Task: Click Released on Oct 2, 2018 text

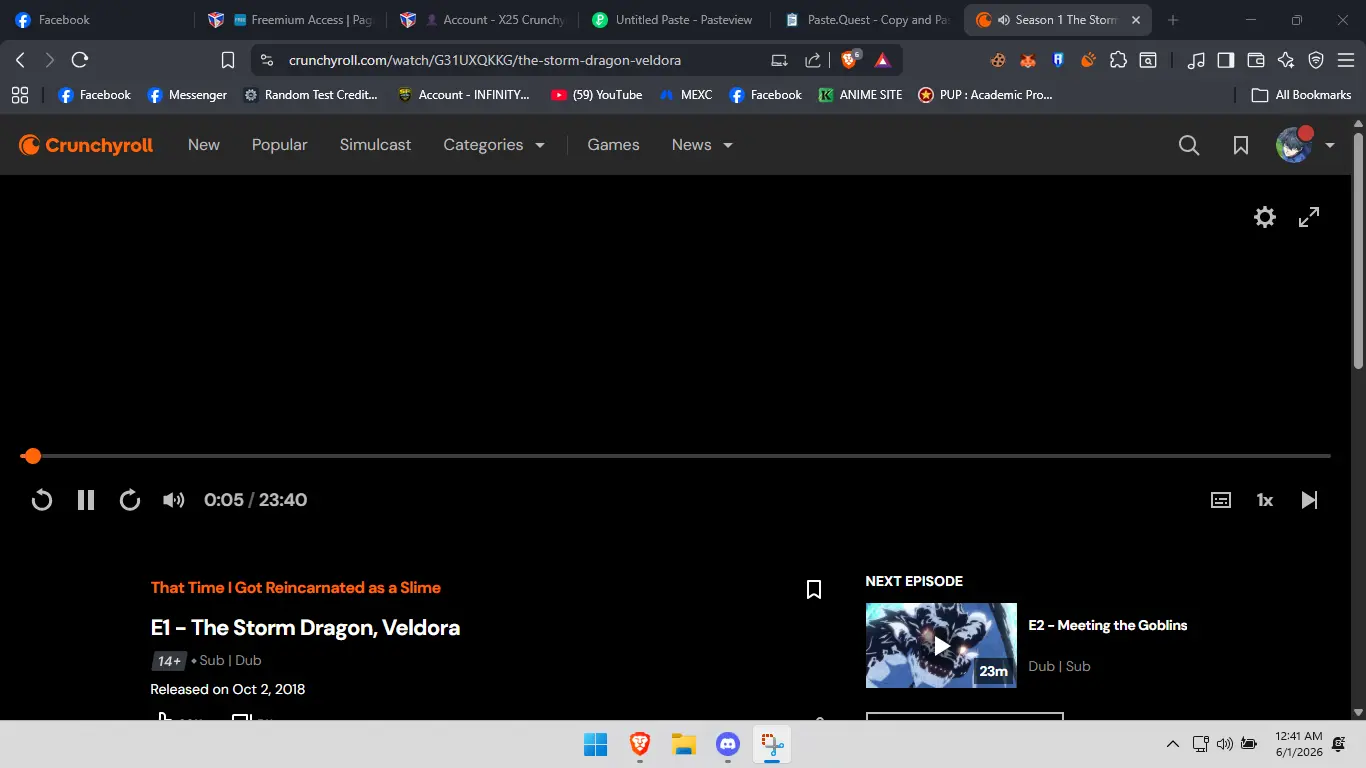Action: (228, 689)
